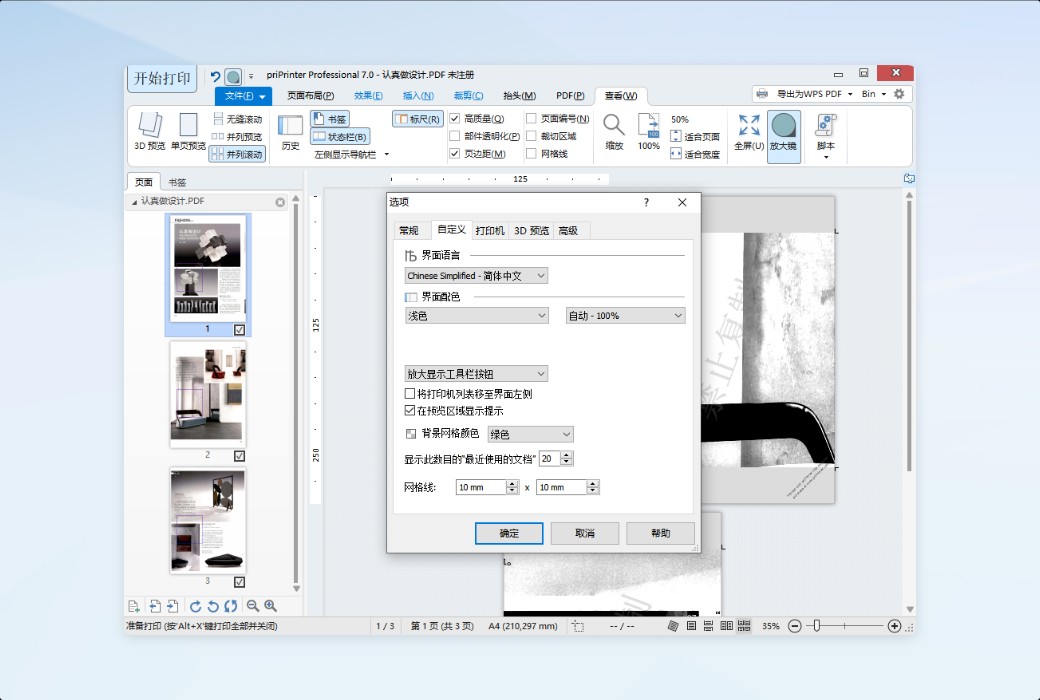Image resolution: width=1040 pixels, height=700 pixels.
Task: Switch to the 裁剪(C) ribbon tab
Action: click(x=468, y=96)
